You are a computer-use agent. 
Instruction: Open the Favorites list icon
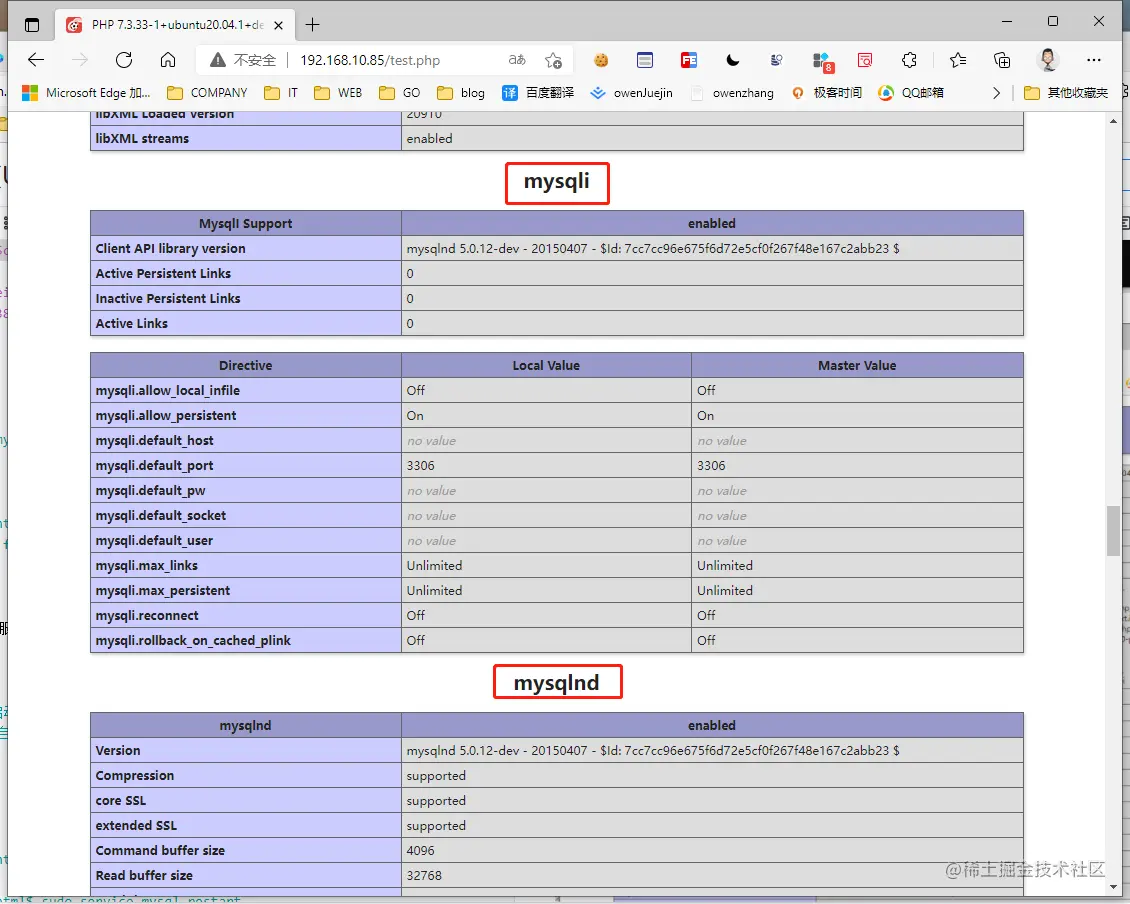point(958,60)
